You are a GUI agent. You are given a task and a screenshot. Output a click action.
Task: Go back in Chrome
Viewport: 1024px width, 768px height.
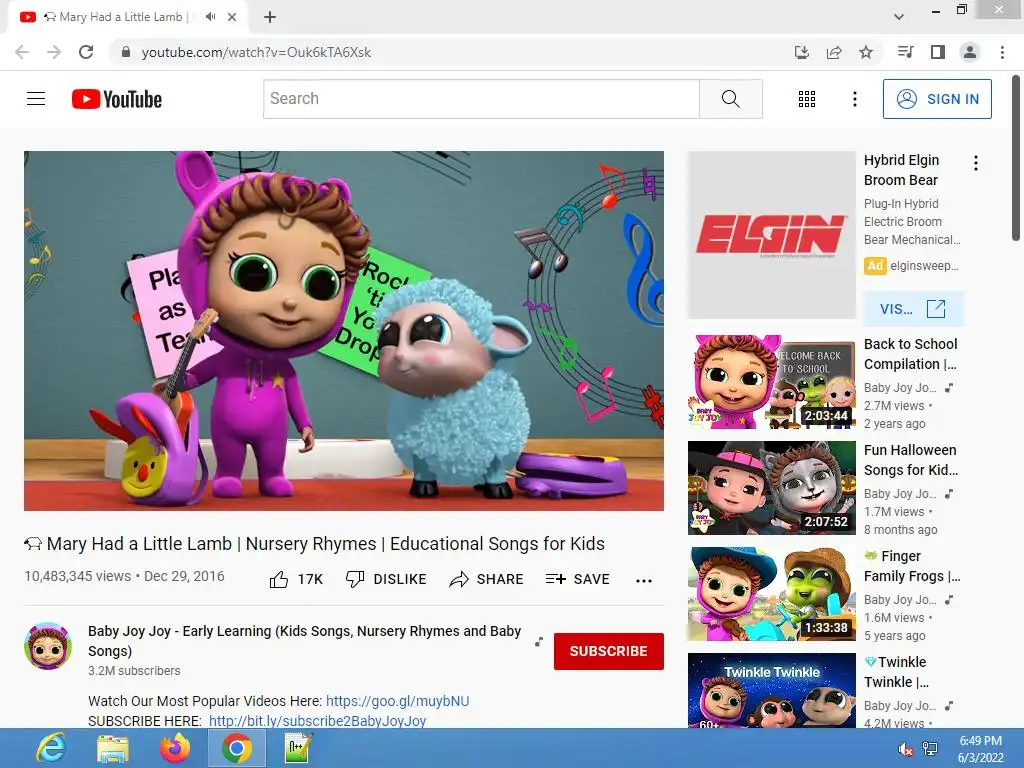click(22, 52)
